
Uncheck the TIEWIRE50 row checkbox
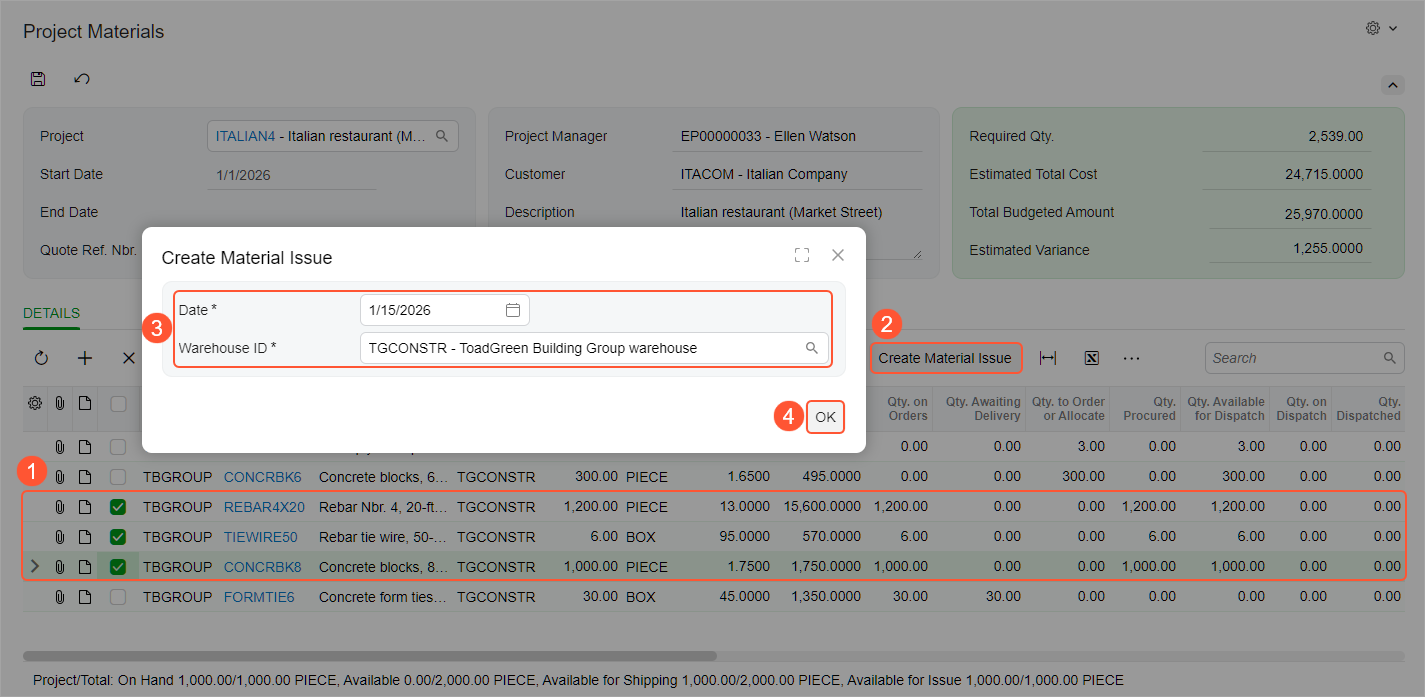click(x=118, y=537)
